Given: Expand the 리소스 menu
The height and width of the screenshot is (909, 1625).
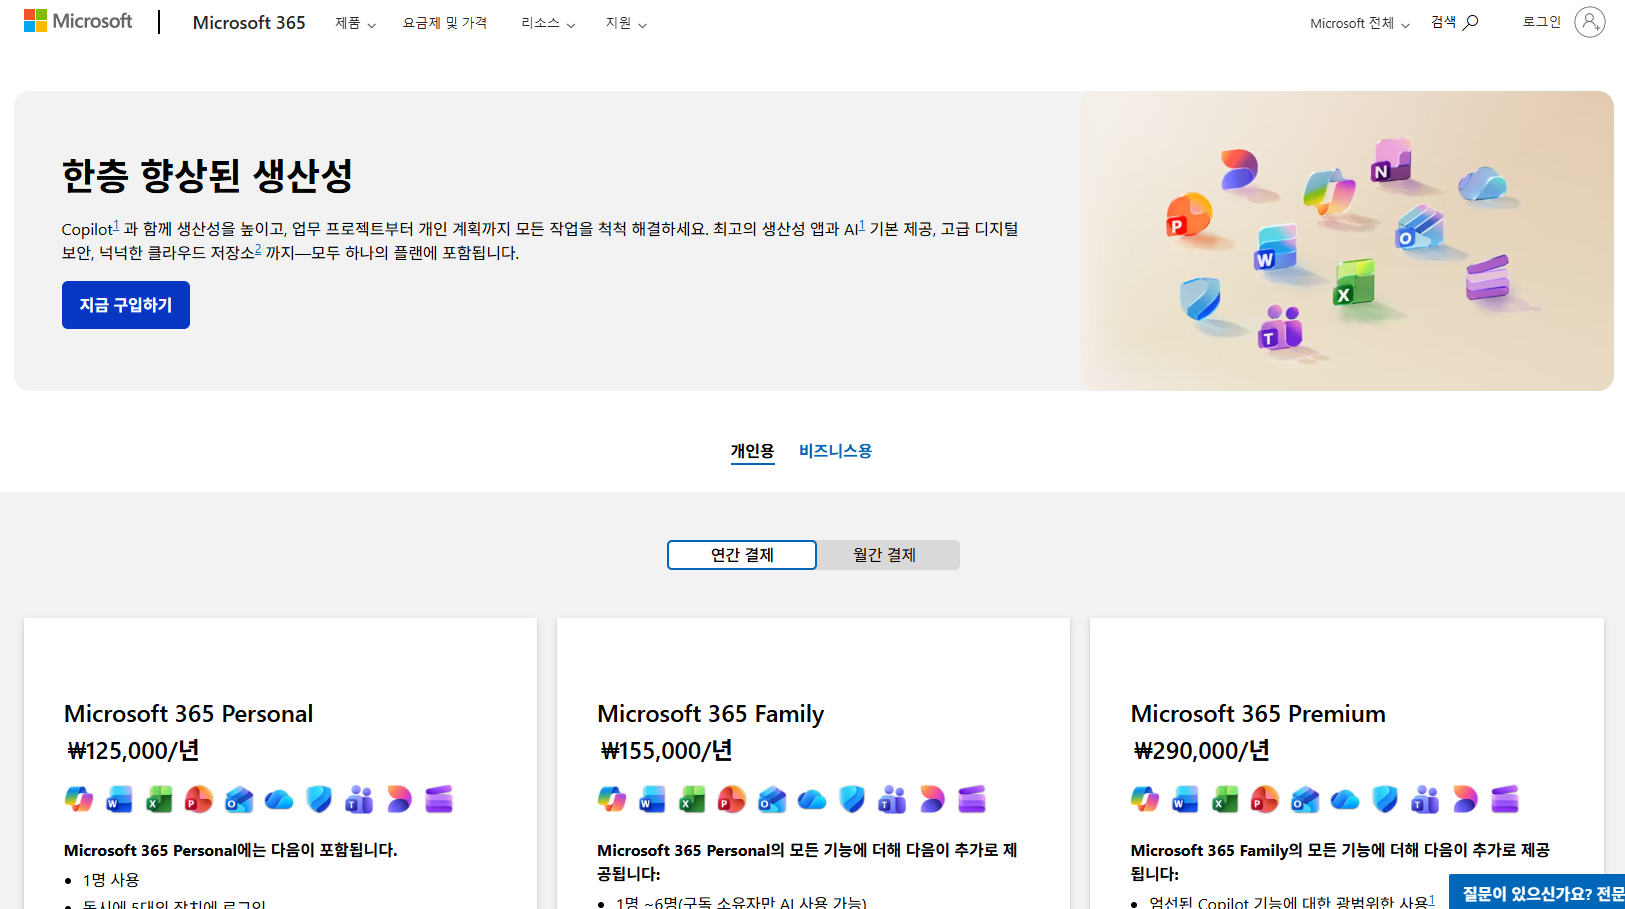Looking at the screenshot, I should pyautogui.click(x=548, y=23).
